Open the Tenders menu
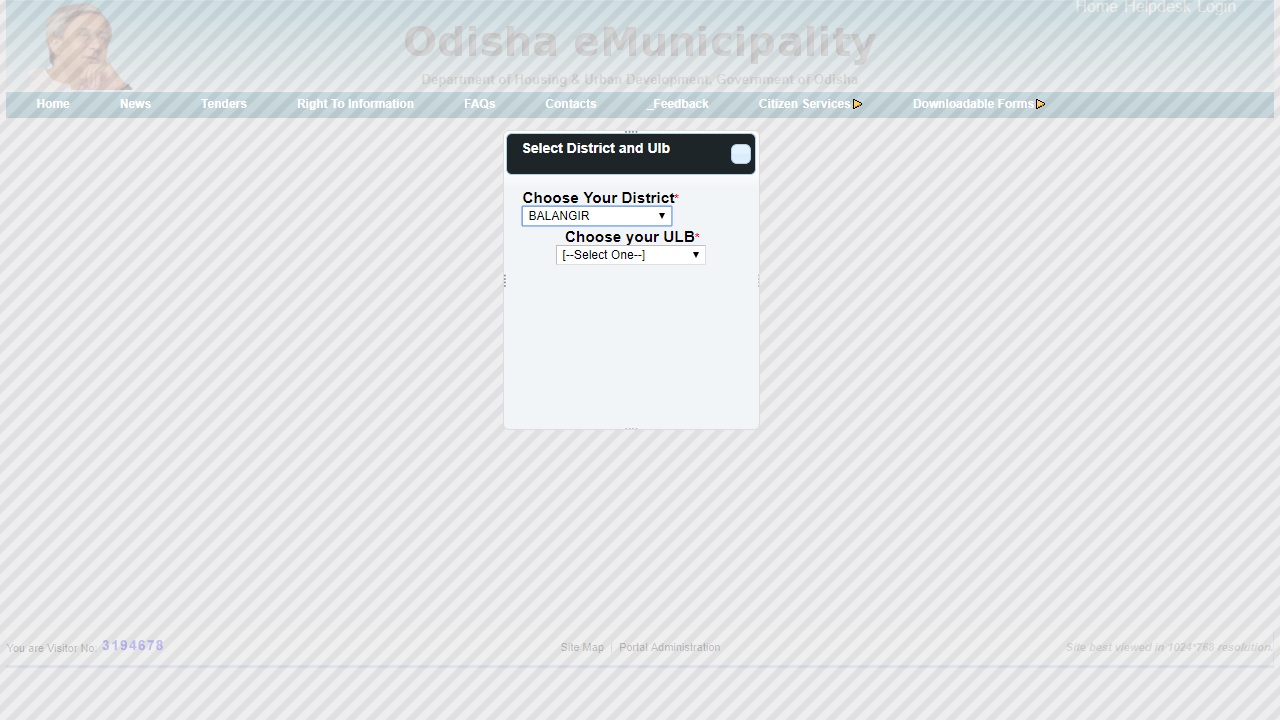This screenshot has width=1280, height=720. coord(223,104)
